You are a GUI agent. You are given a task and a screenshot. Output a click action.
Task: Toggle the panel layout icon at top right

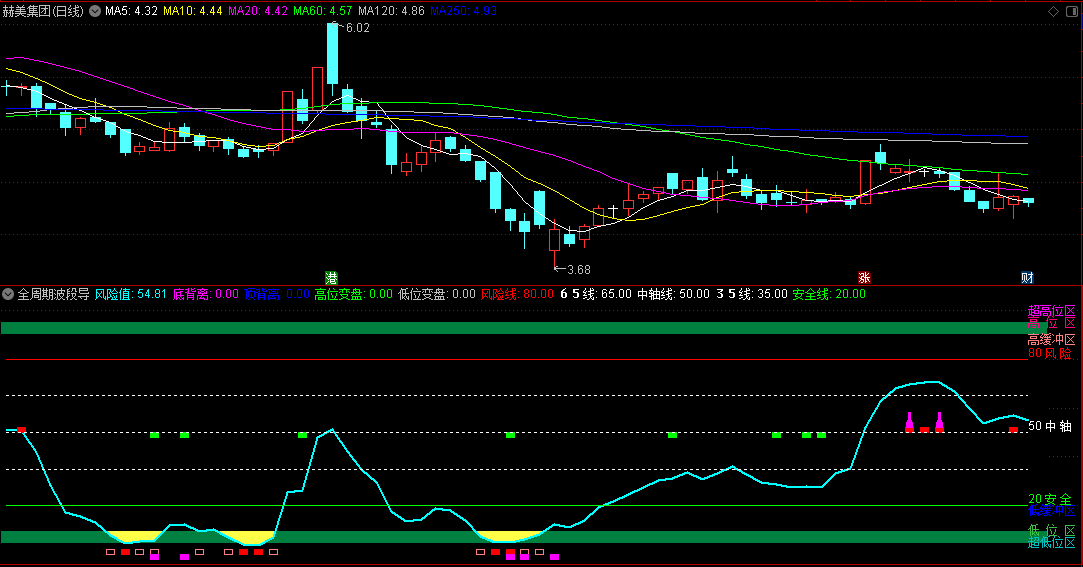coord(1072,11)
